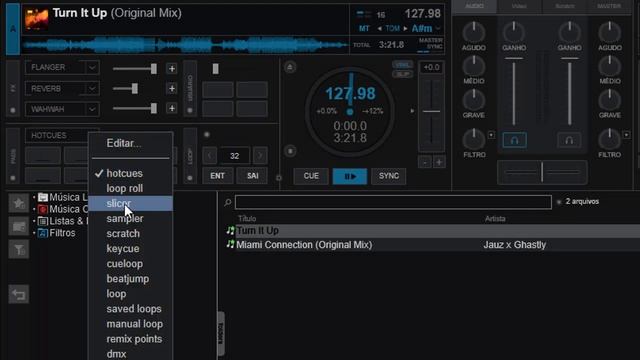
Task: Expand the Listas tree node
Action: tap(34, 221)
